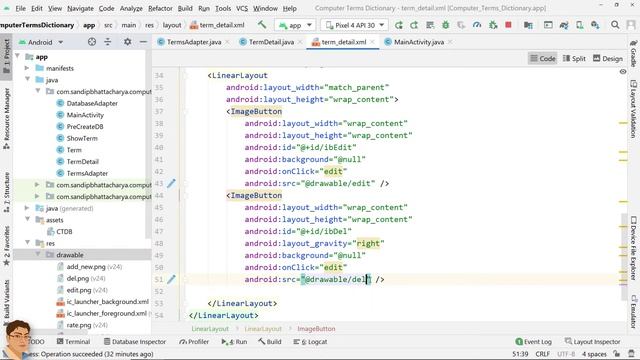640x360 pixels.
Task: Click the red Stop button
Action: coord(508,25)
